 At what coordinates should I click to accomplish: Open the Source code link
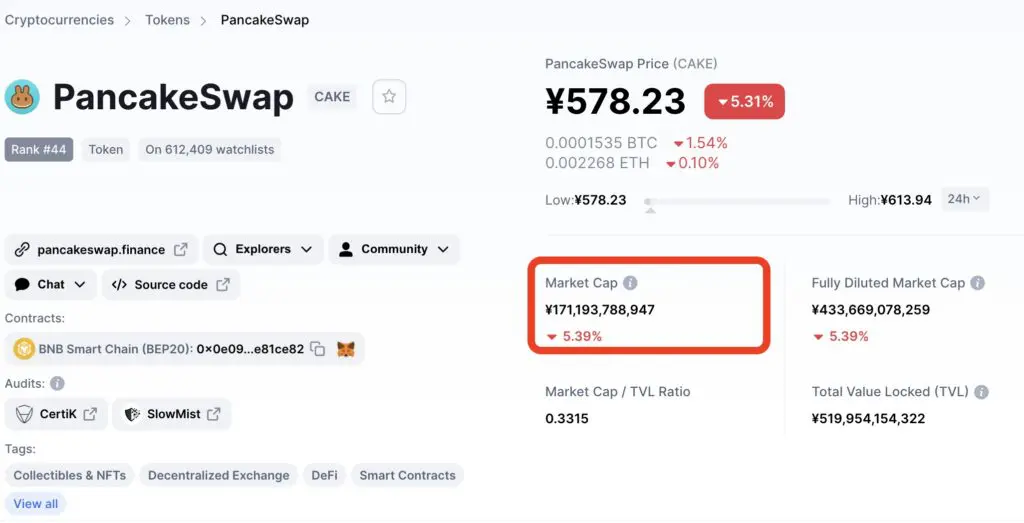[170, 285]
